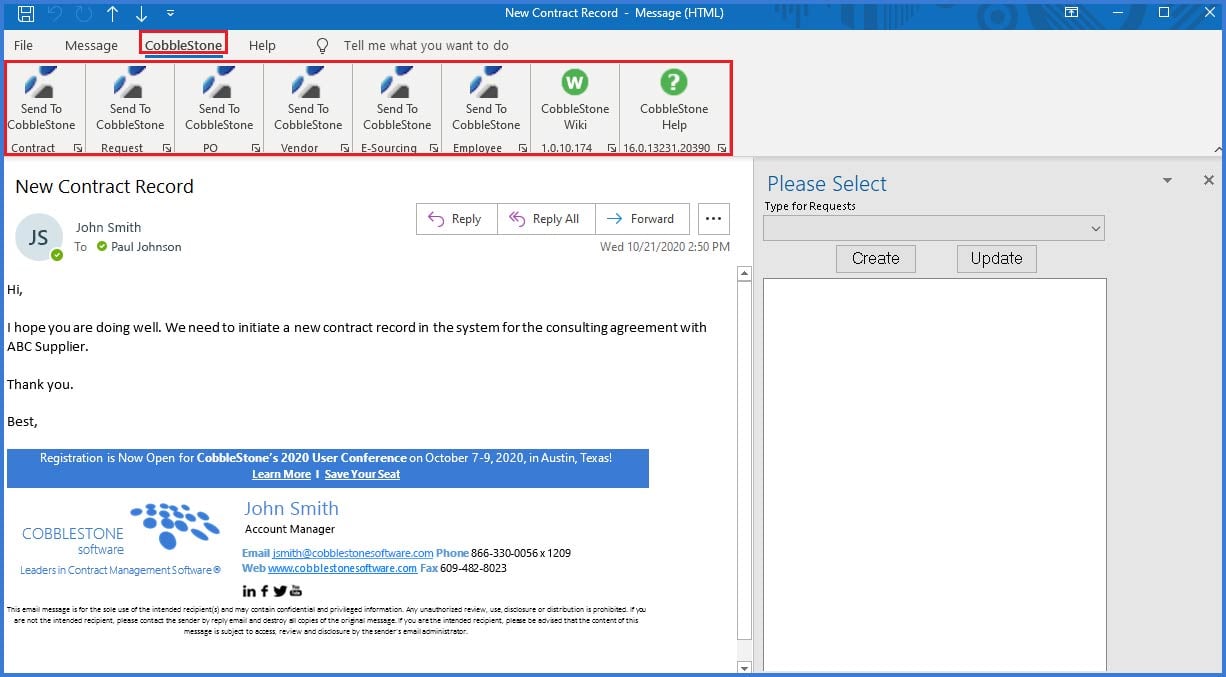The image size is (1226, 677).
Task: Expand the E-Sourcing group dialog launcher
Action: [434, 148]
